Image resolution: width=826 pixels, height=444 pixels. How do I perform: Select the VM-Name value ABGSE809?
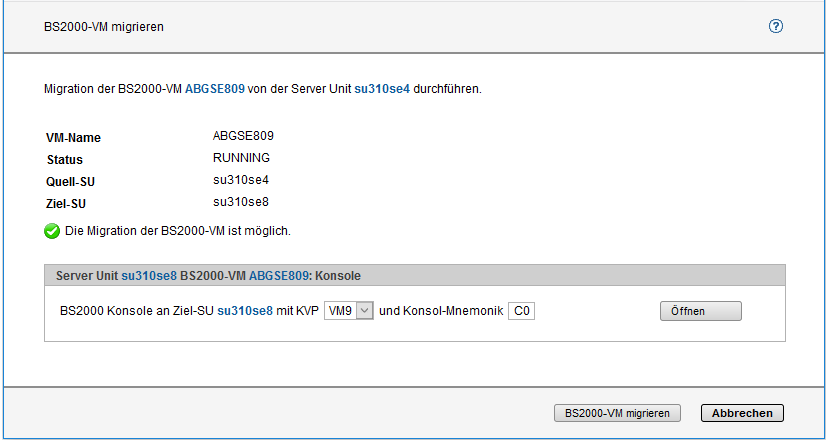pyautogui.click(x=243, y=136)
